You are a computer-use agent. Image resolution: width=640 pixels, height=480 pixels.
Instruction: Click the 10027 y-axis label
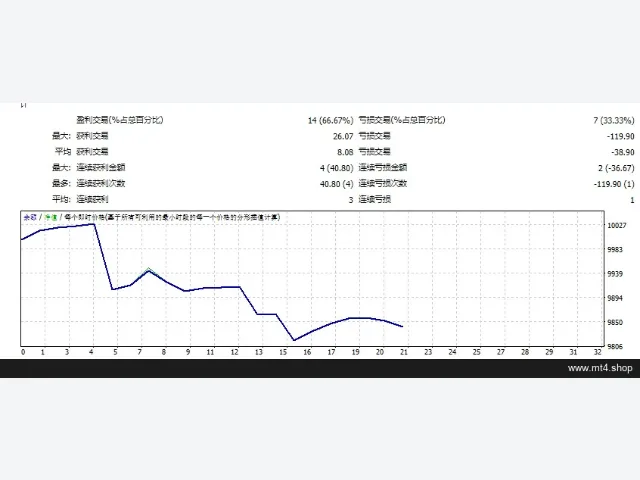click(617, 225)
